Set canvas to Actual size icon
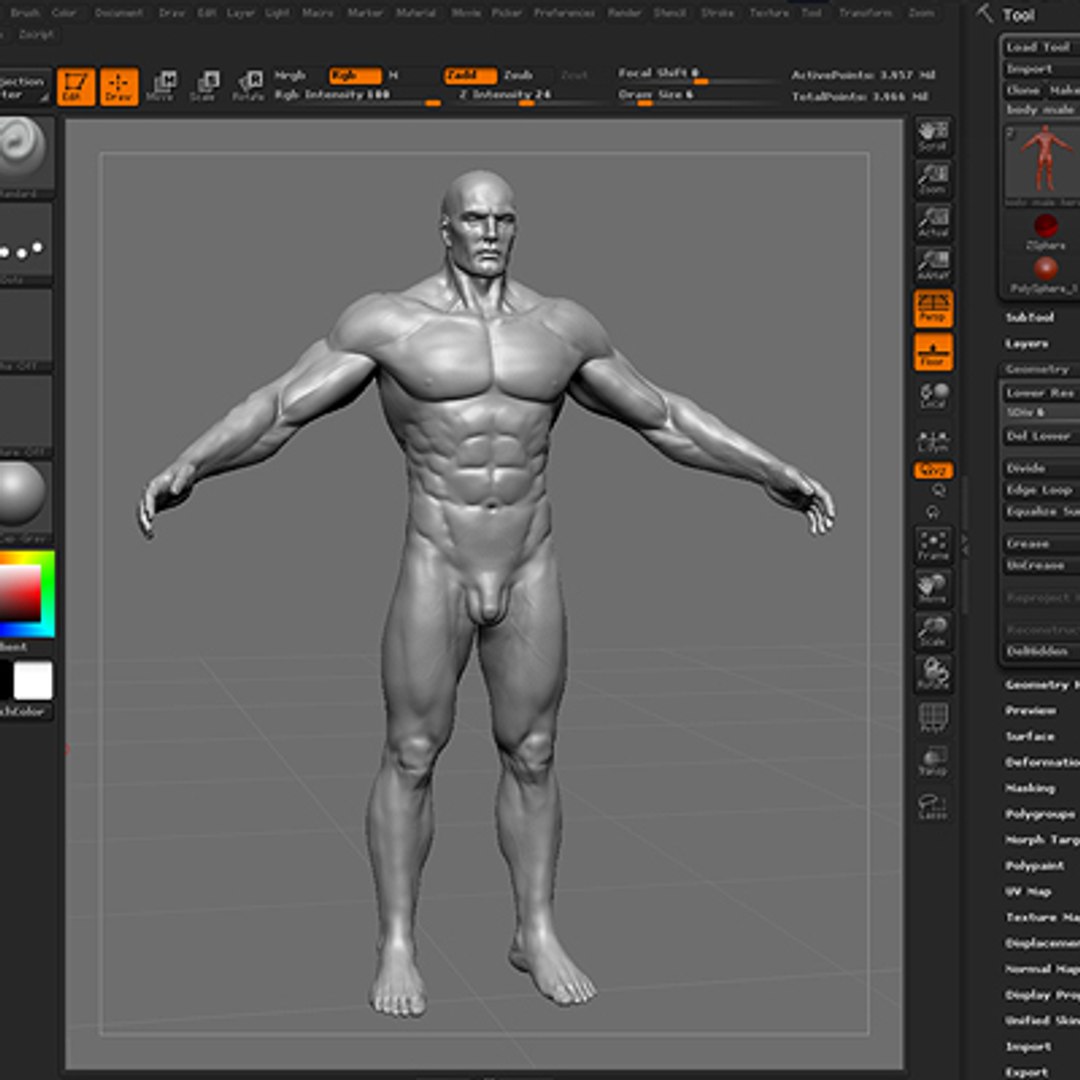 [x=933, y=222]
